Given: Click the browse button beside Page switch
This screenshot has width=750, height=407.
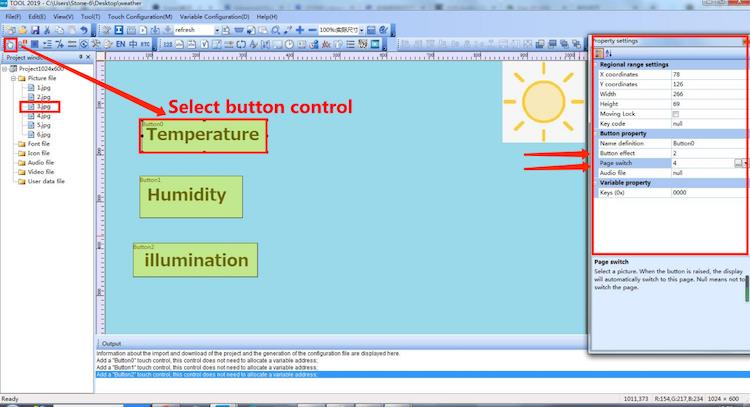Looking at the screenshot, I should (737, 162).
